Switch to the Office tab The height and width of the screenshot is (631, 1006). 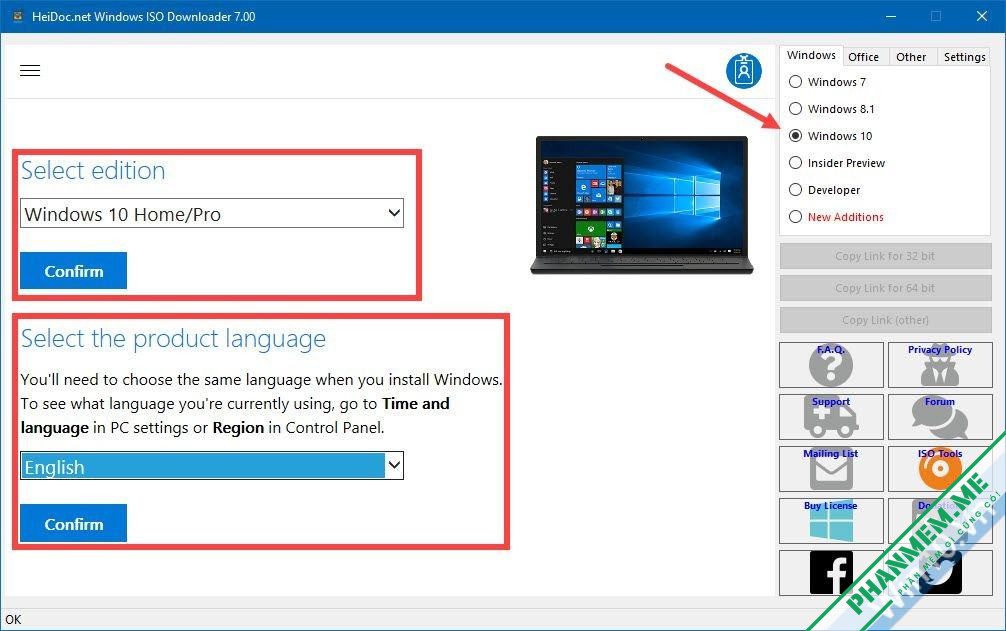864,57
